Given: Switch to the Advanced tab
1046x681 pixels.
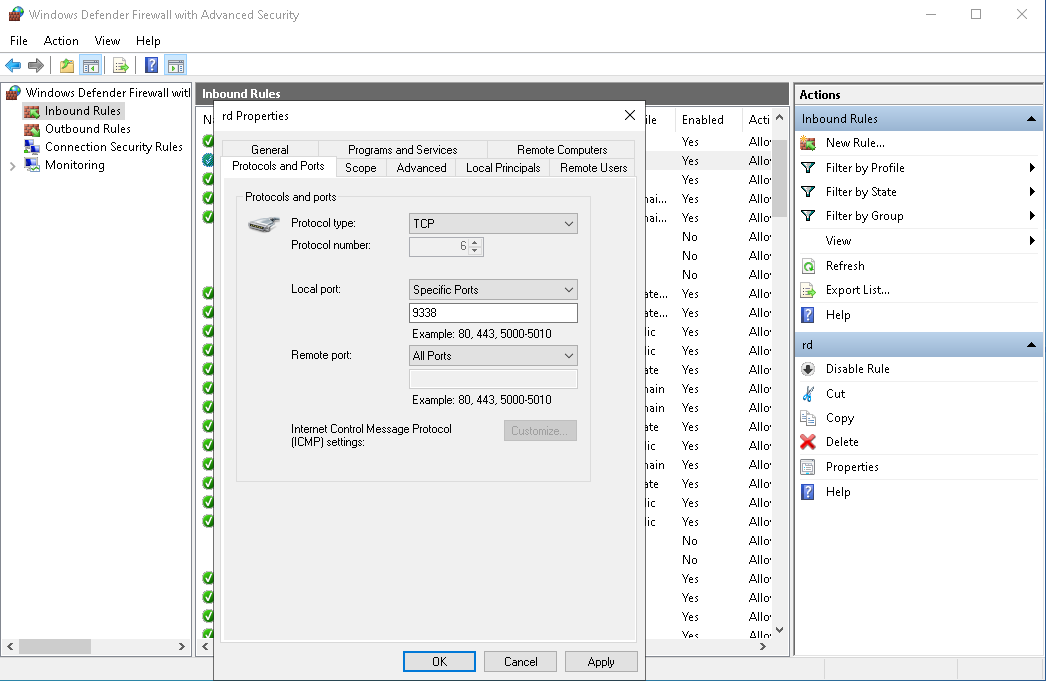Looking at the screenshot, I should [x=422, y=167].
